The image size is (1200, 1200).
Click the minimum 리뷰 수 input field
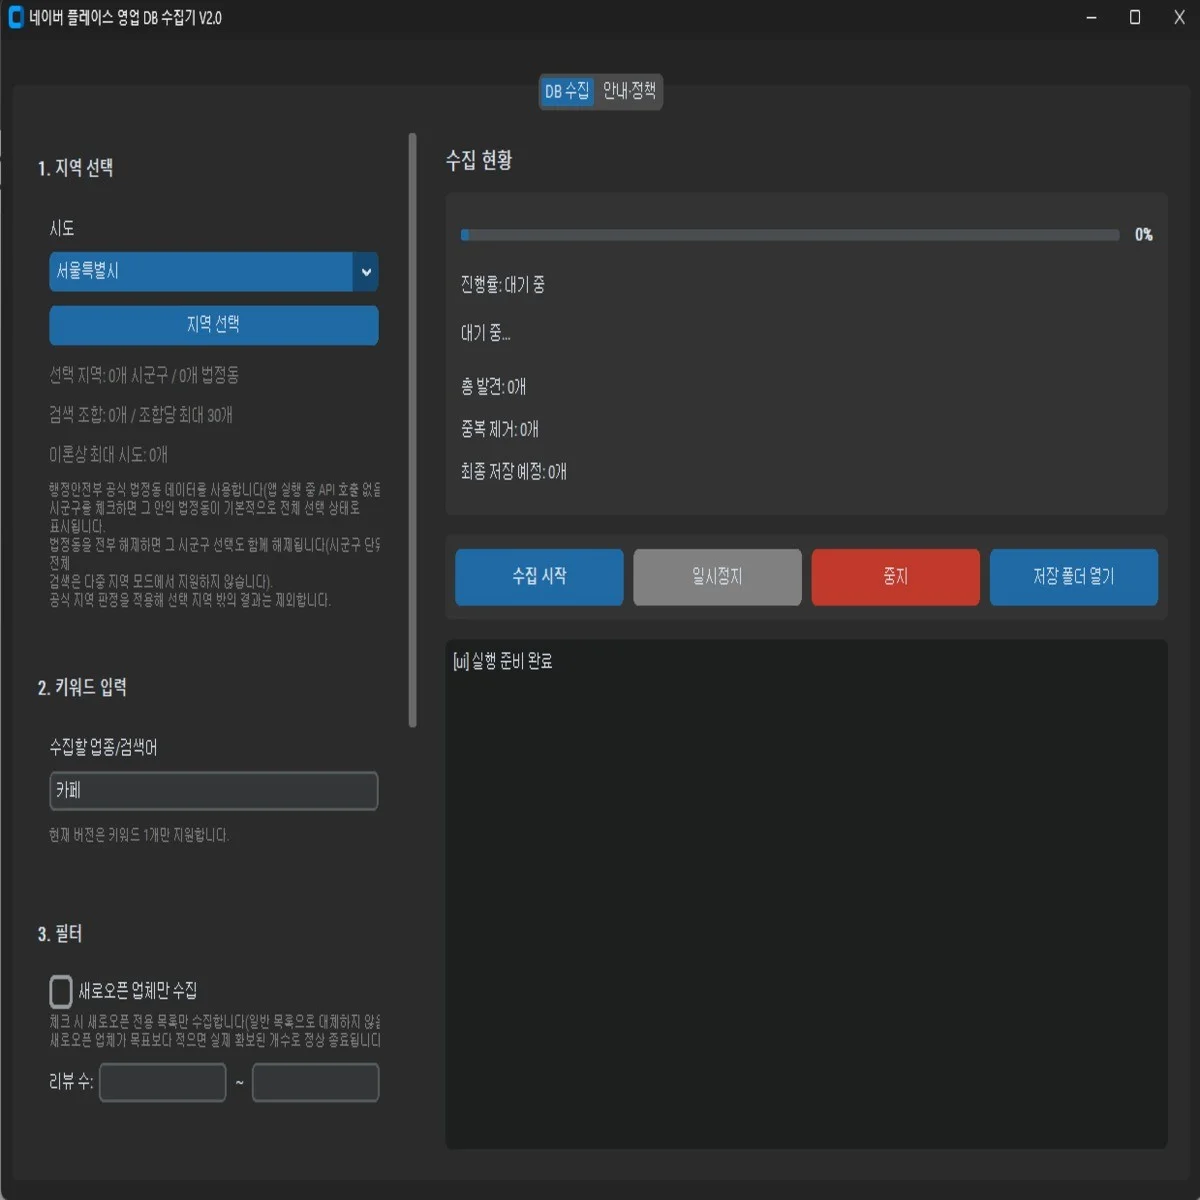[163, 1083]
